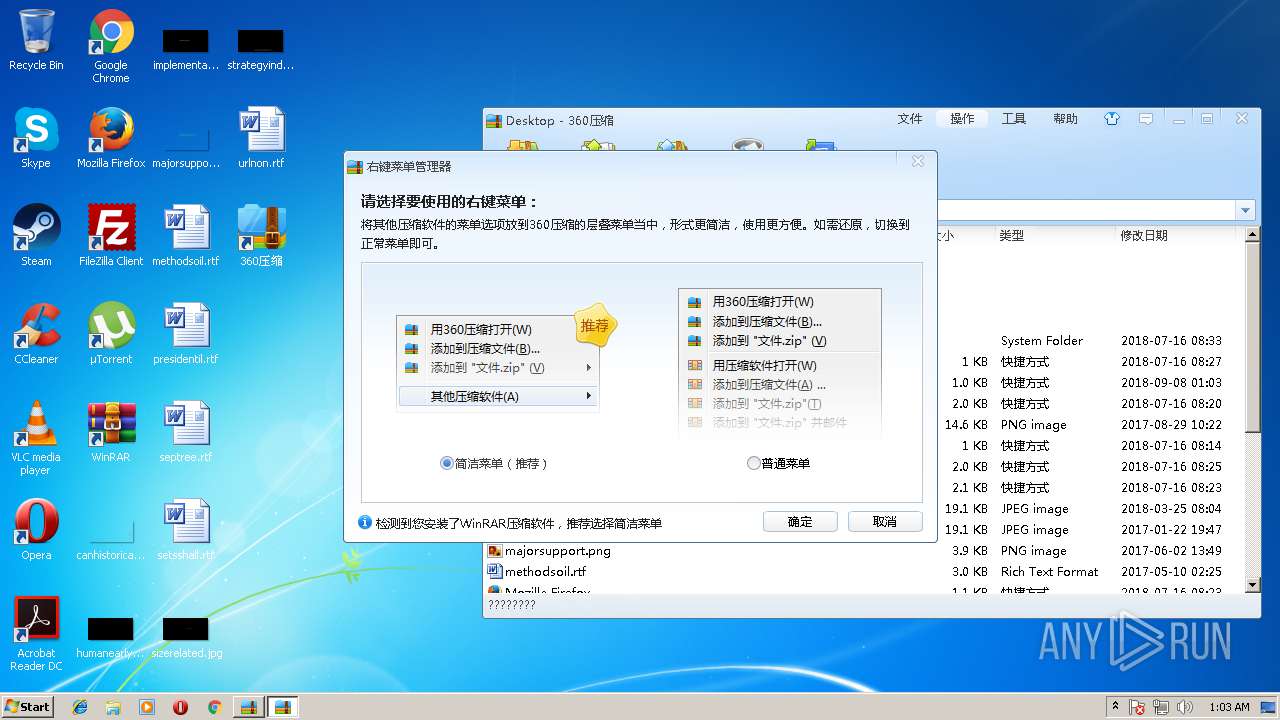Image resolution: width=1280 pixels, height=720 pixels.
Task: Click the media player taskbar icon
Action: [x=147, y=707]
